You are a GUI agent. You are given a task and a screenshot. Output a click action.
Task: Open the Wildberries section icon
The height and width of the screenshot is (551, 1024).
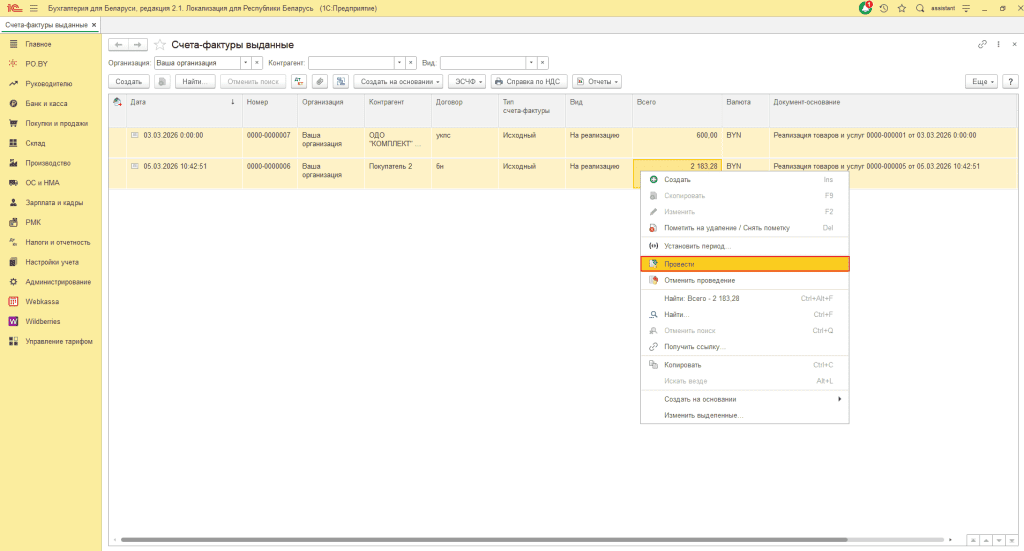(x=13, y=321)
